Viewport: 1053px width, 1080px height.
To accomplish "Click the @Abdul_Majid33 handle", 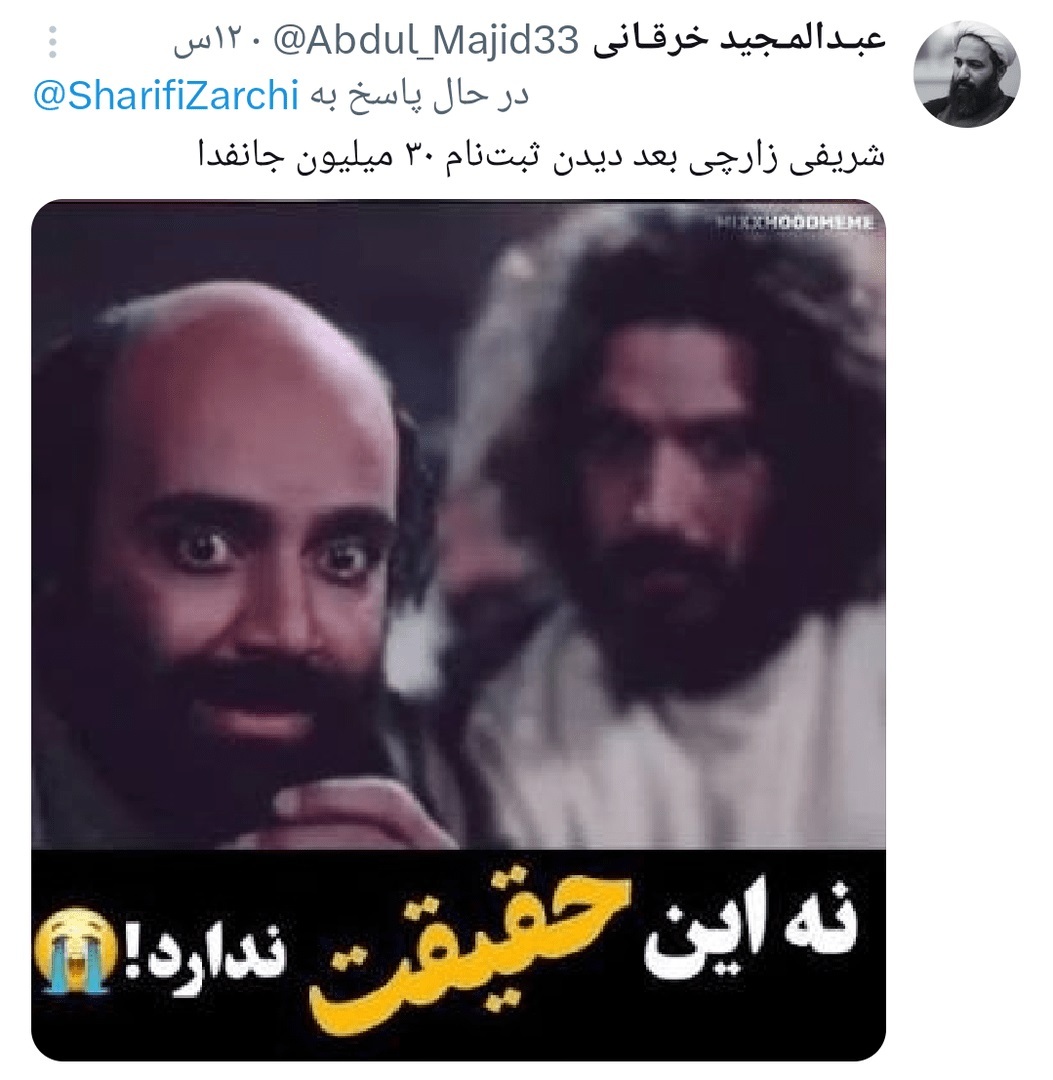I will pyautogui.click(x=426, y=41).
